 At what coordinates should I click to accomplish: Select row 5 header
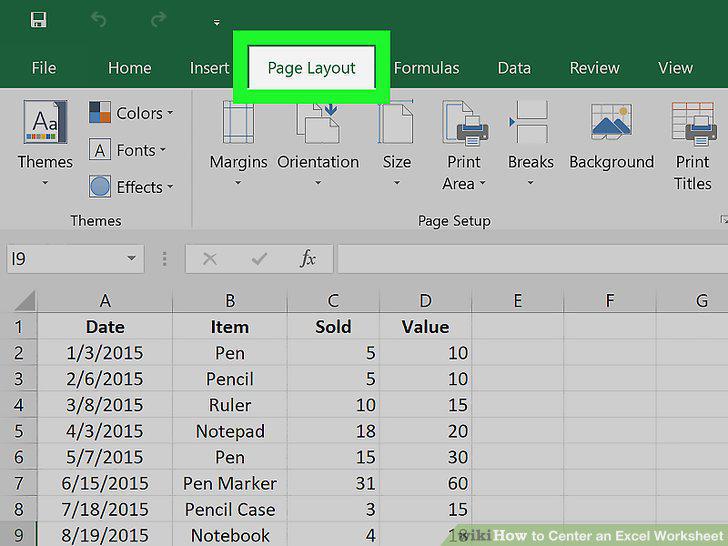[18, 431]
